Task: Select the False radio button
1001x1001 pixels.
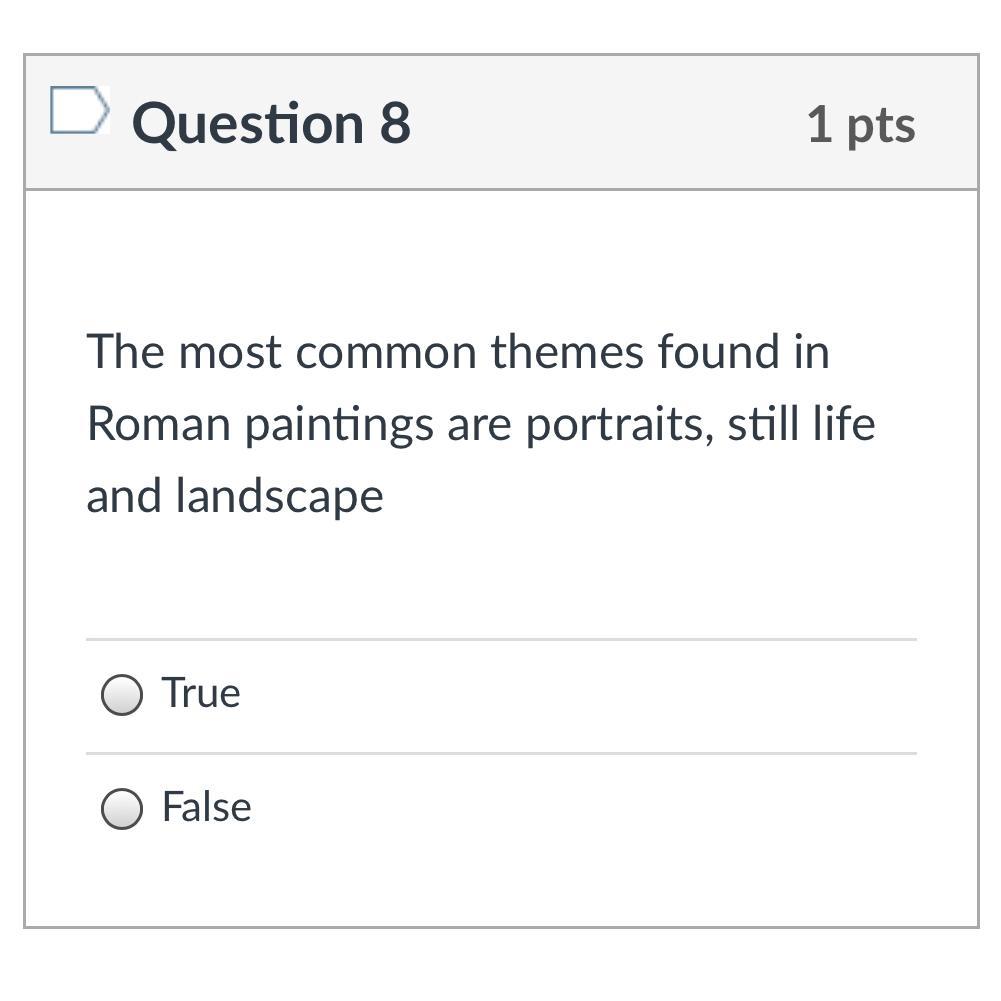Action: point(121,809)
